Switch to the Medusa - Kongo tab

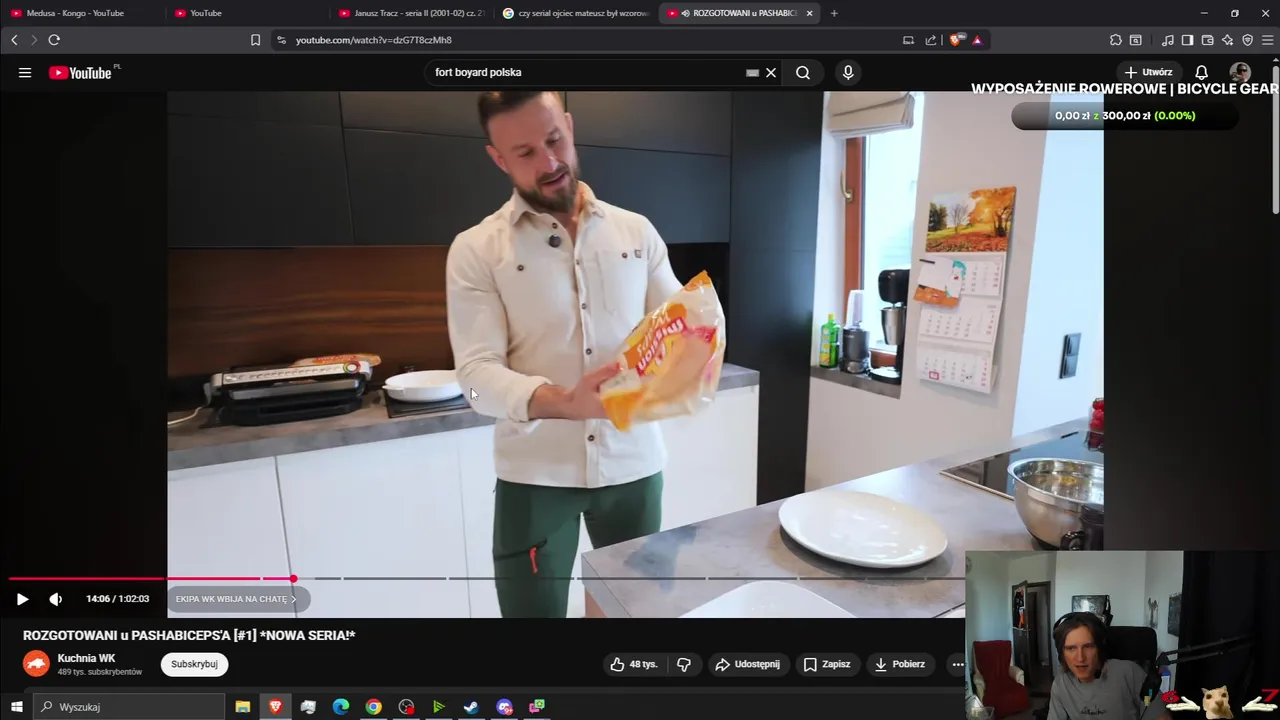point(80,13)
